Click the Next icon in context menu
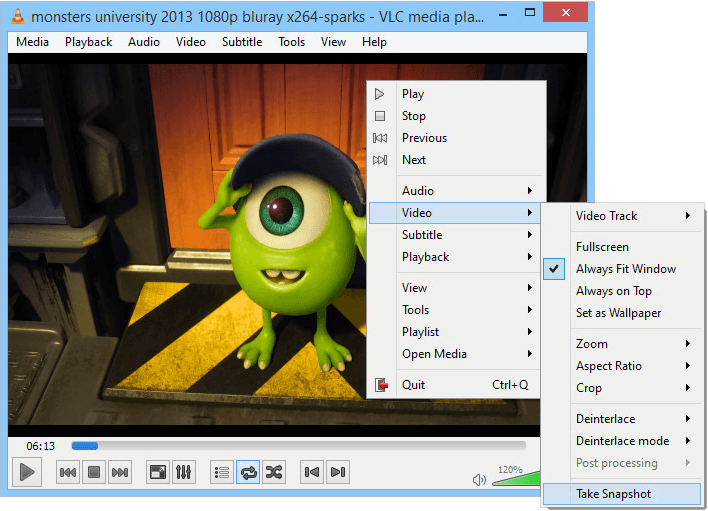 tap(380, 160)
